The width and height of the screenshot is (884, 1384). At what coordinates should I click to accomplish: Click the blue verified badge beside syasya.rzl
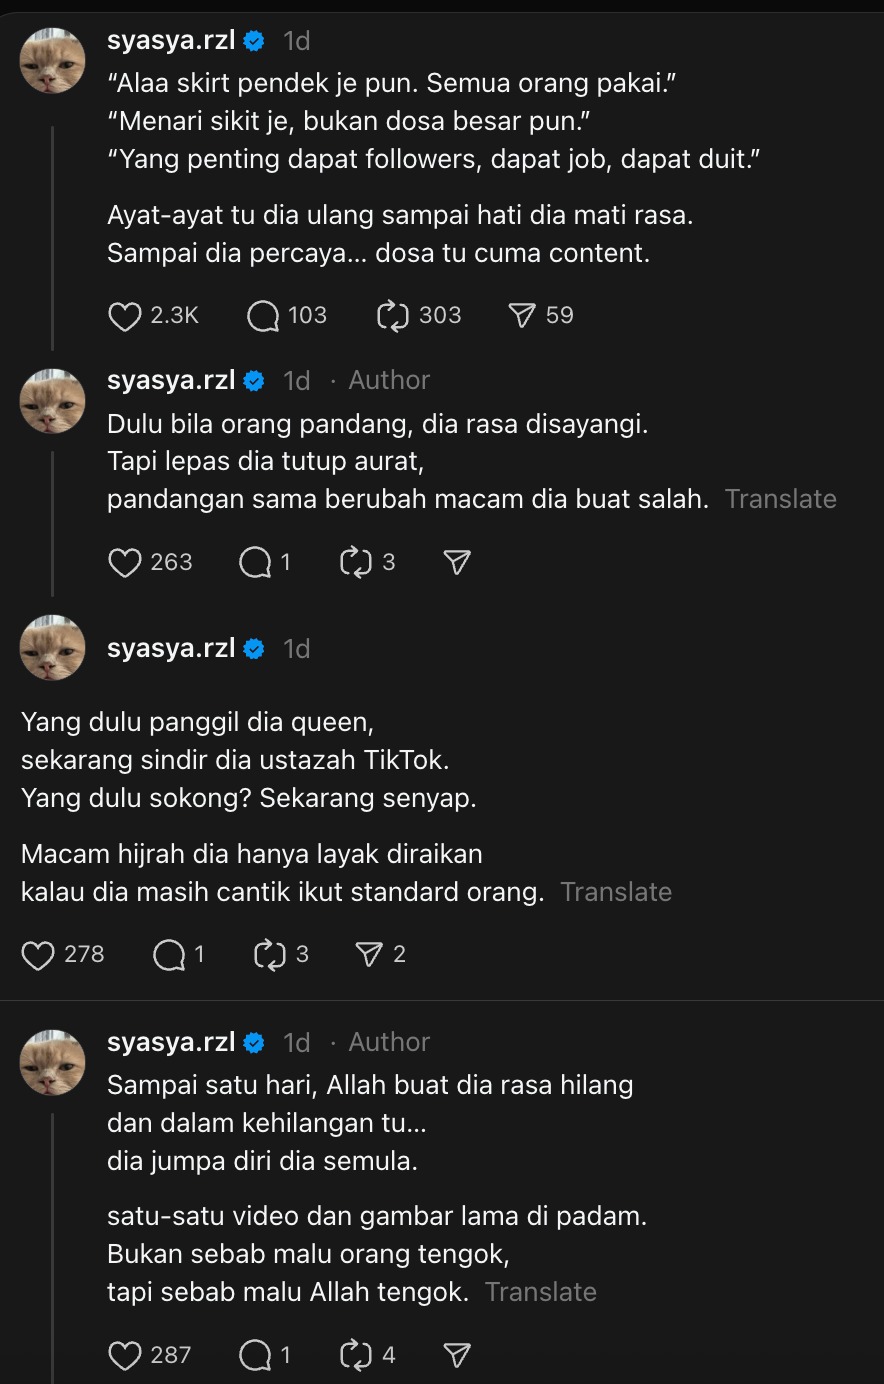255,41
